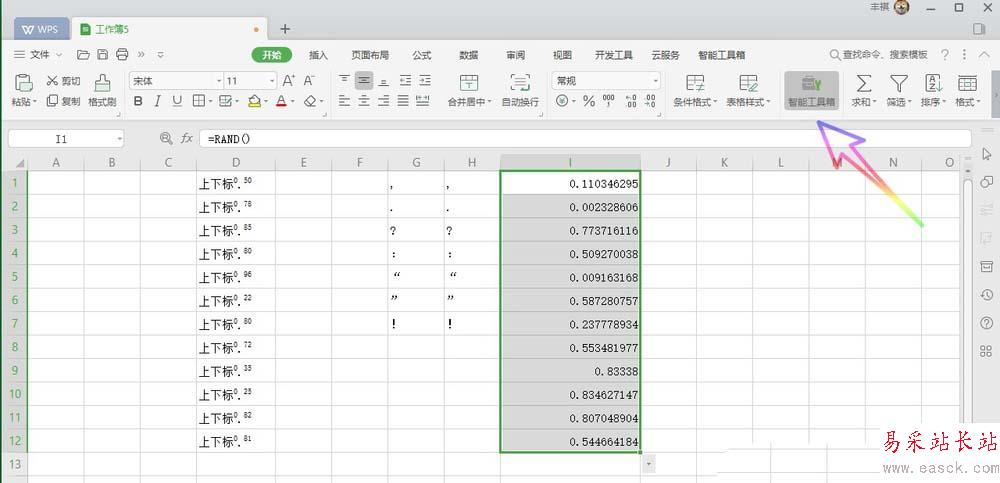Toggle middle vertical alignment
The height and width of the screenshot is (483, 1000).
(x=364, y=80)
